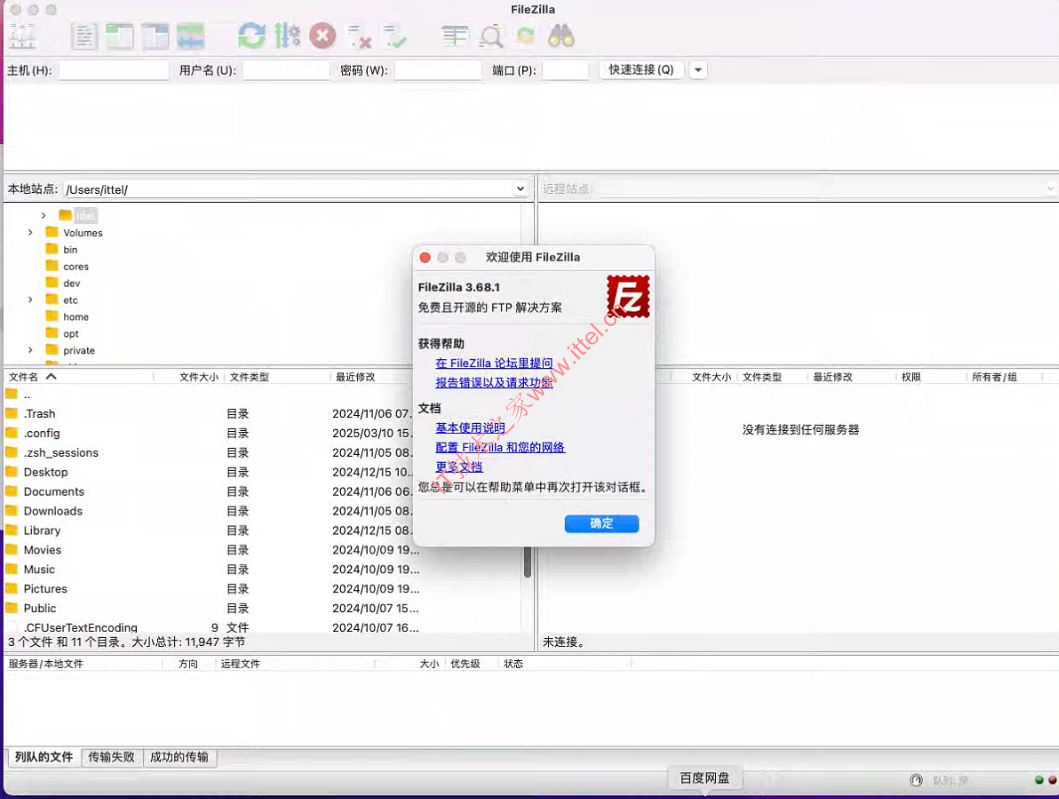1059x799 pixels.
Task: Click the reconnect to last server icon
Action: (x=394, y=36)
